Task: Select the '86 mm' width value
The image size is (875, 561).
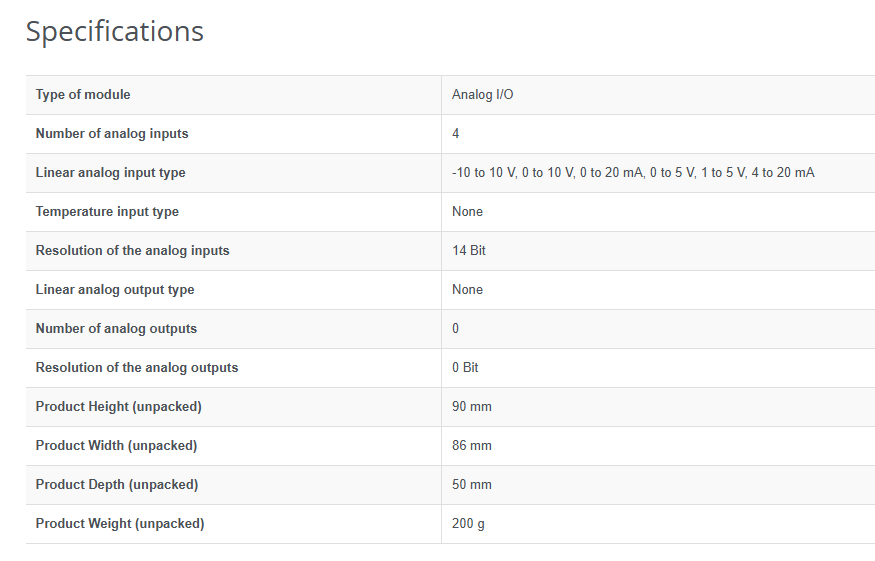Action: tap(472, 446)
